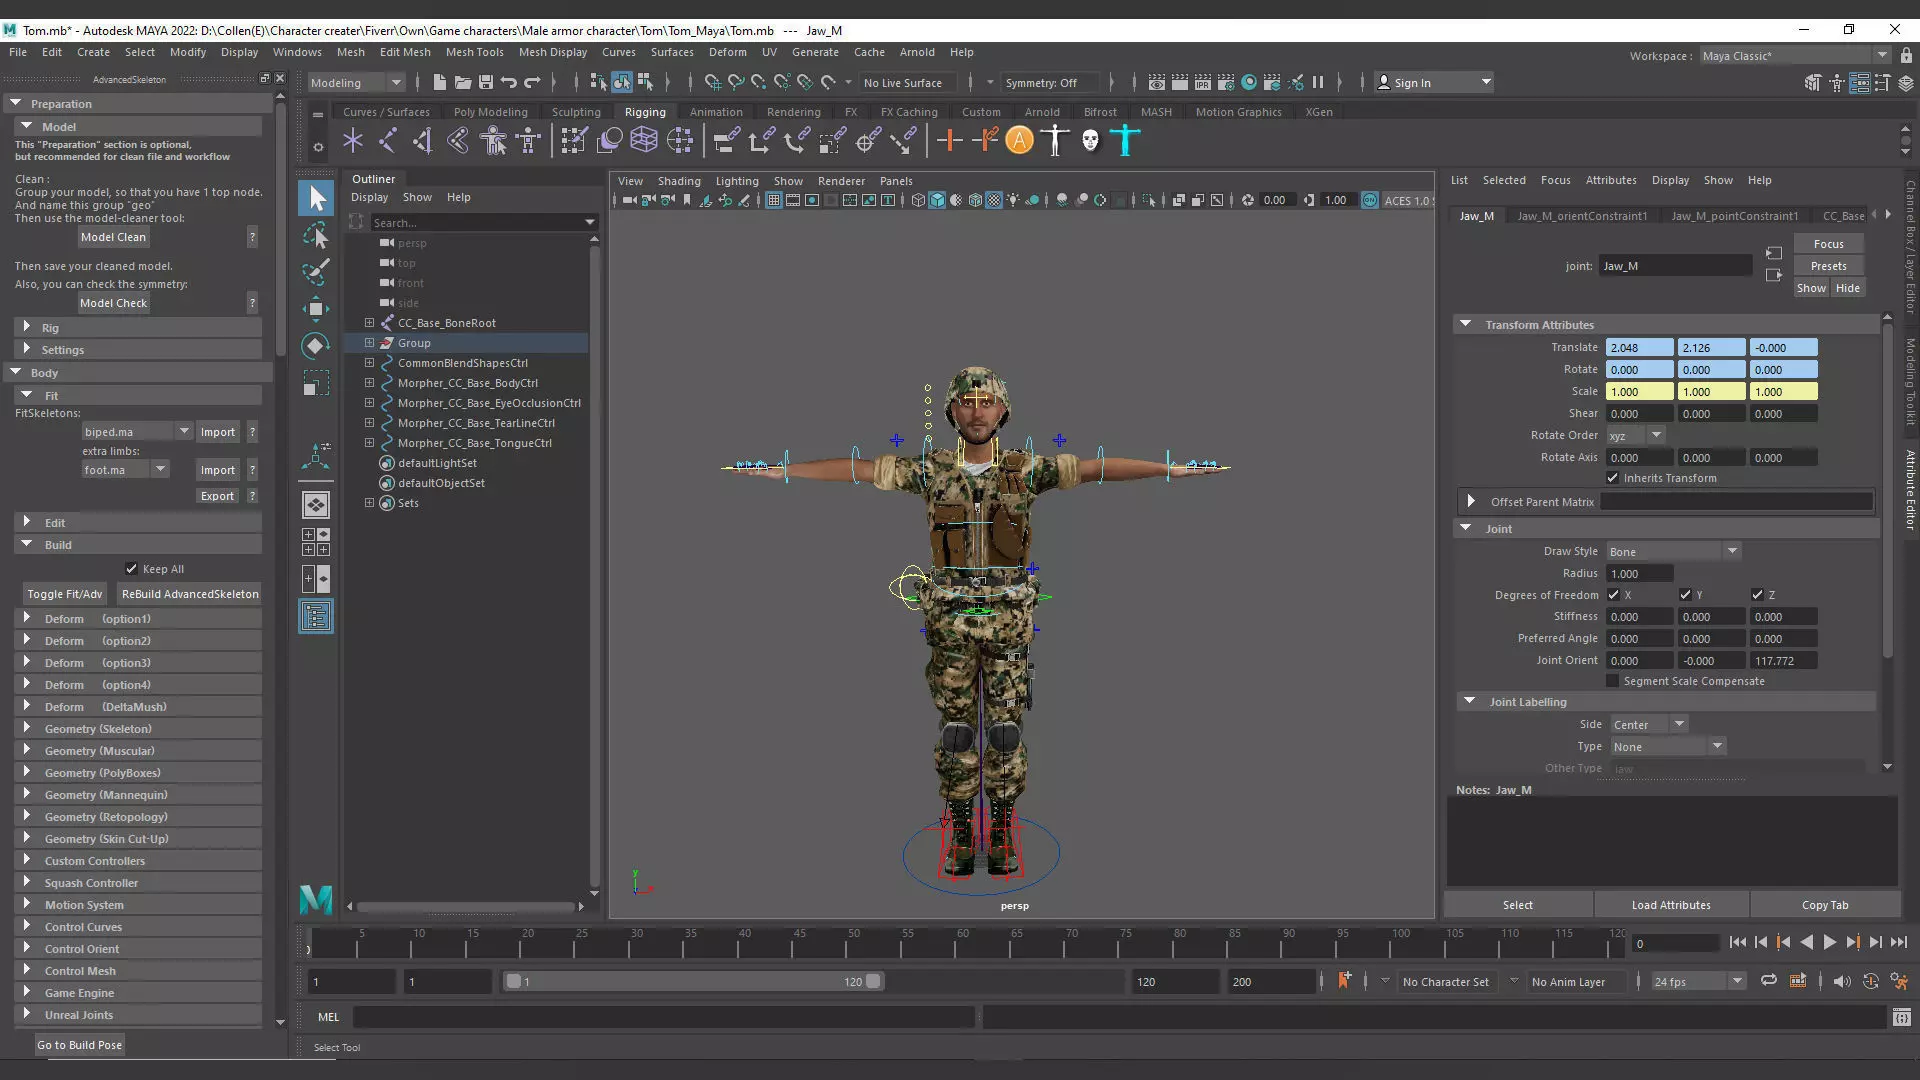
Task: Toggle the Outliner layout icon
Action: [x=316, y=617]
